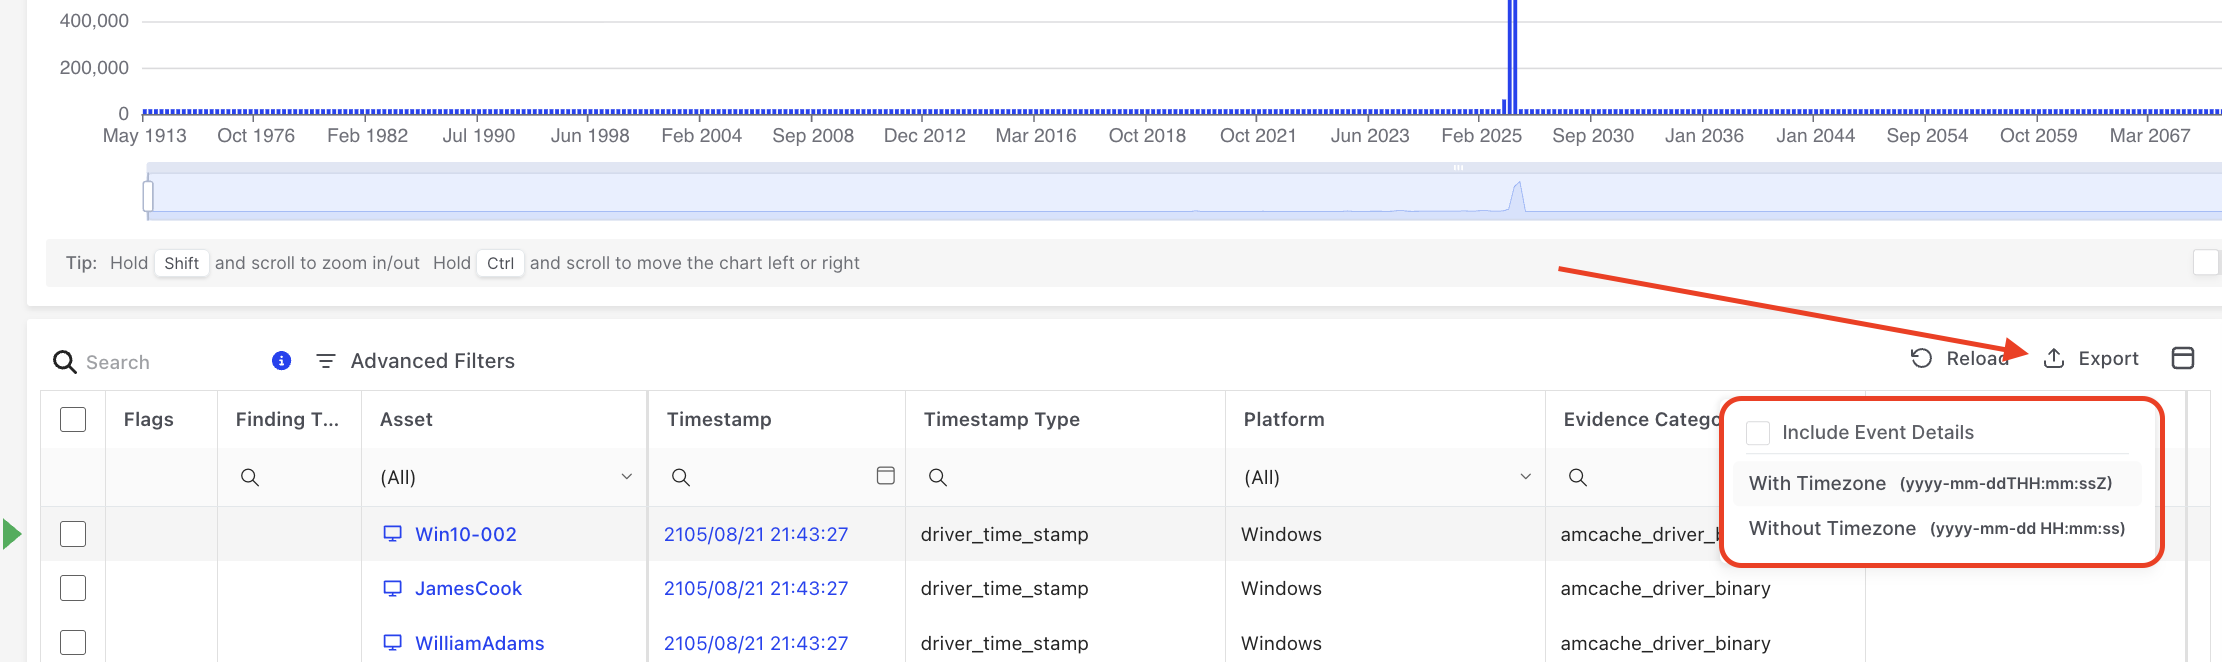The width and height of the screenshot is (2222, 662).
Task: Click the green play arrow marker
Action: point(12,534)
